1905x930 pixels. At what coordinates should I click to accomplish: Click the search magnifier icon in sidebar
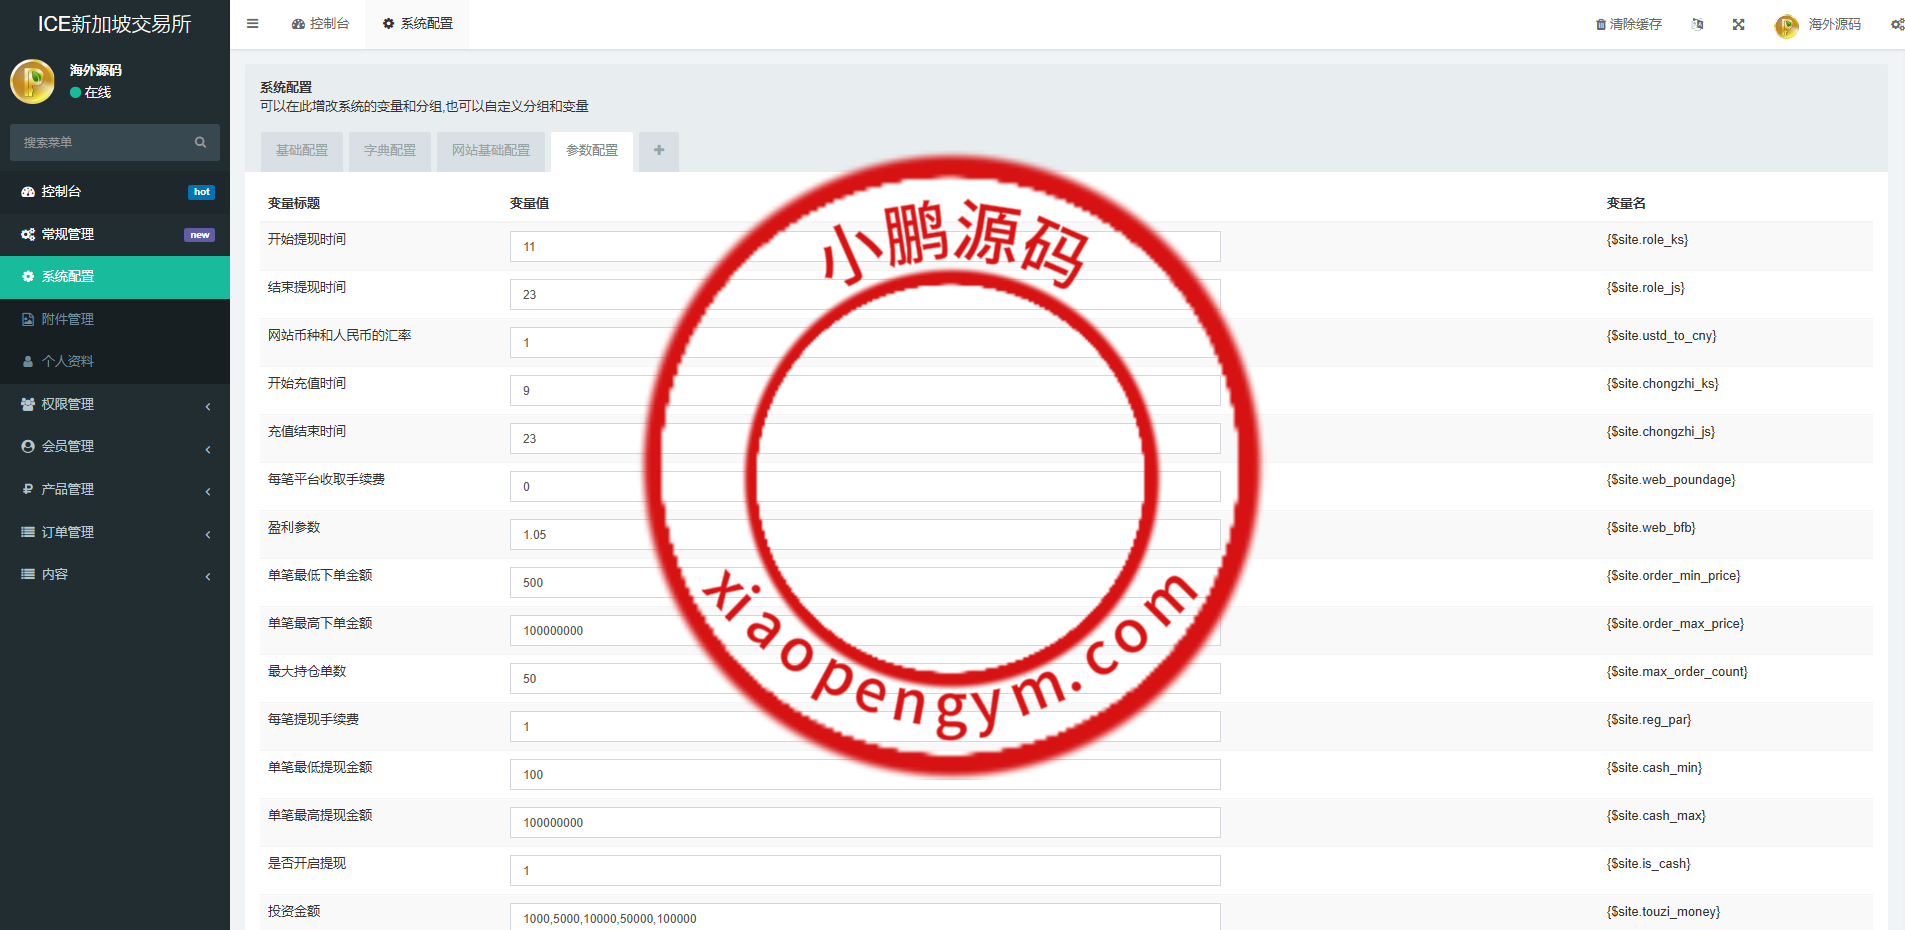point(200,143)
